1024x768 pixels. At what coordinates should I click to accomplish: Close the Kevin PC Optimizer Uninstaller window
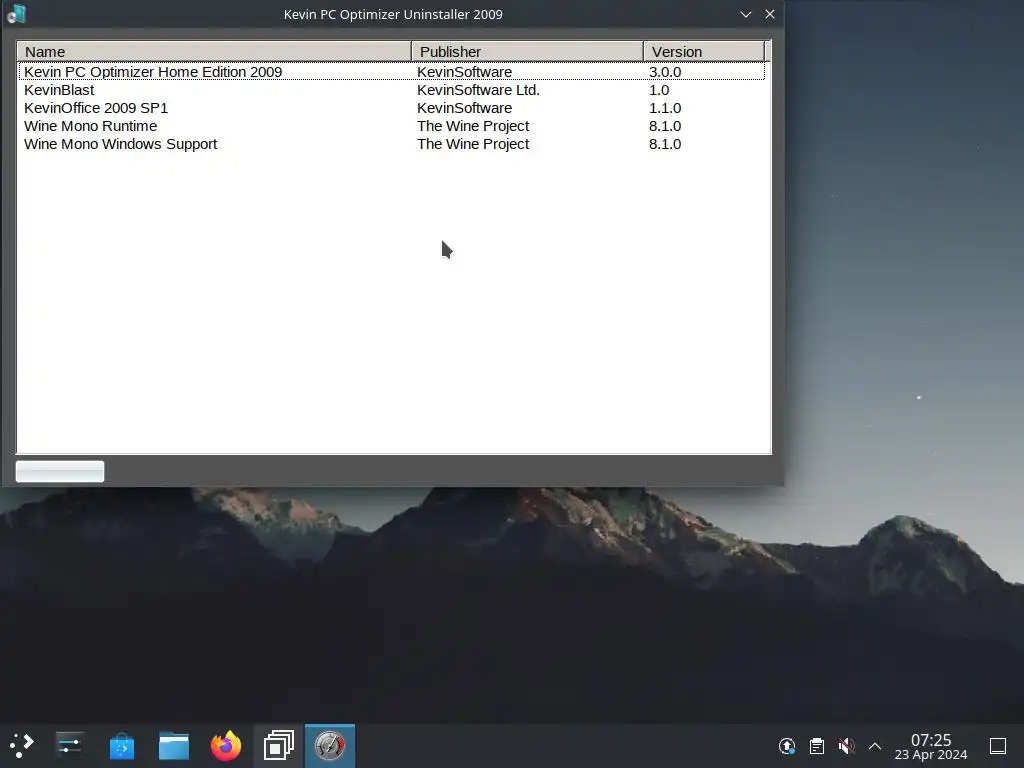pyautogui.click(x=770, y=14)
